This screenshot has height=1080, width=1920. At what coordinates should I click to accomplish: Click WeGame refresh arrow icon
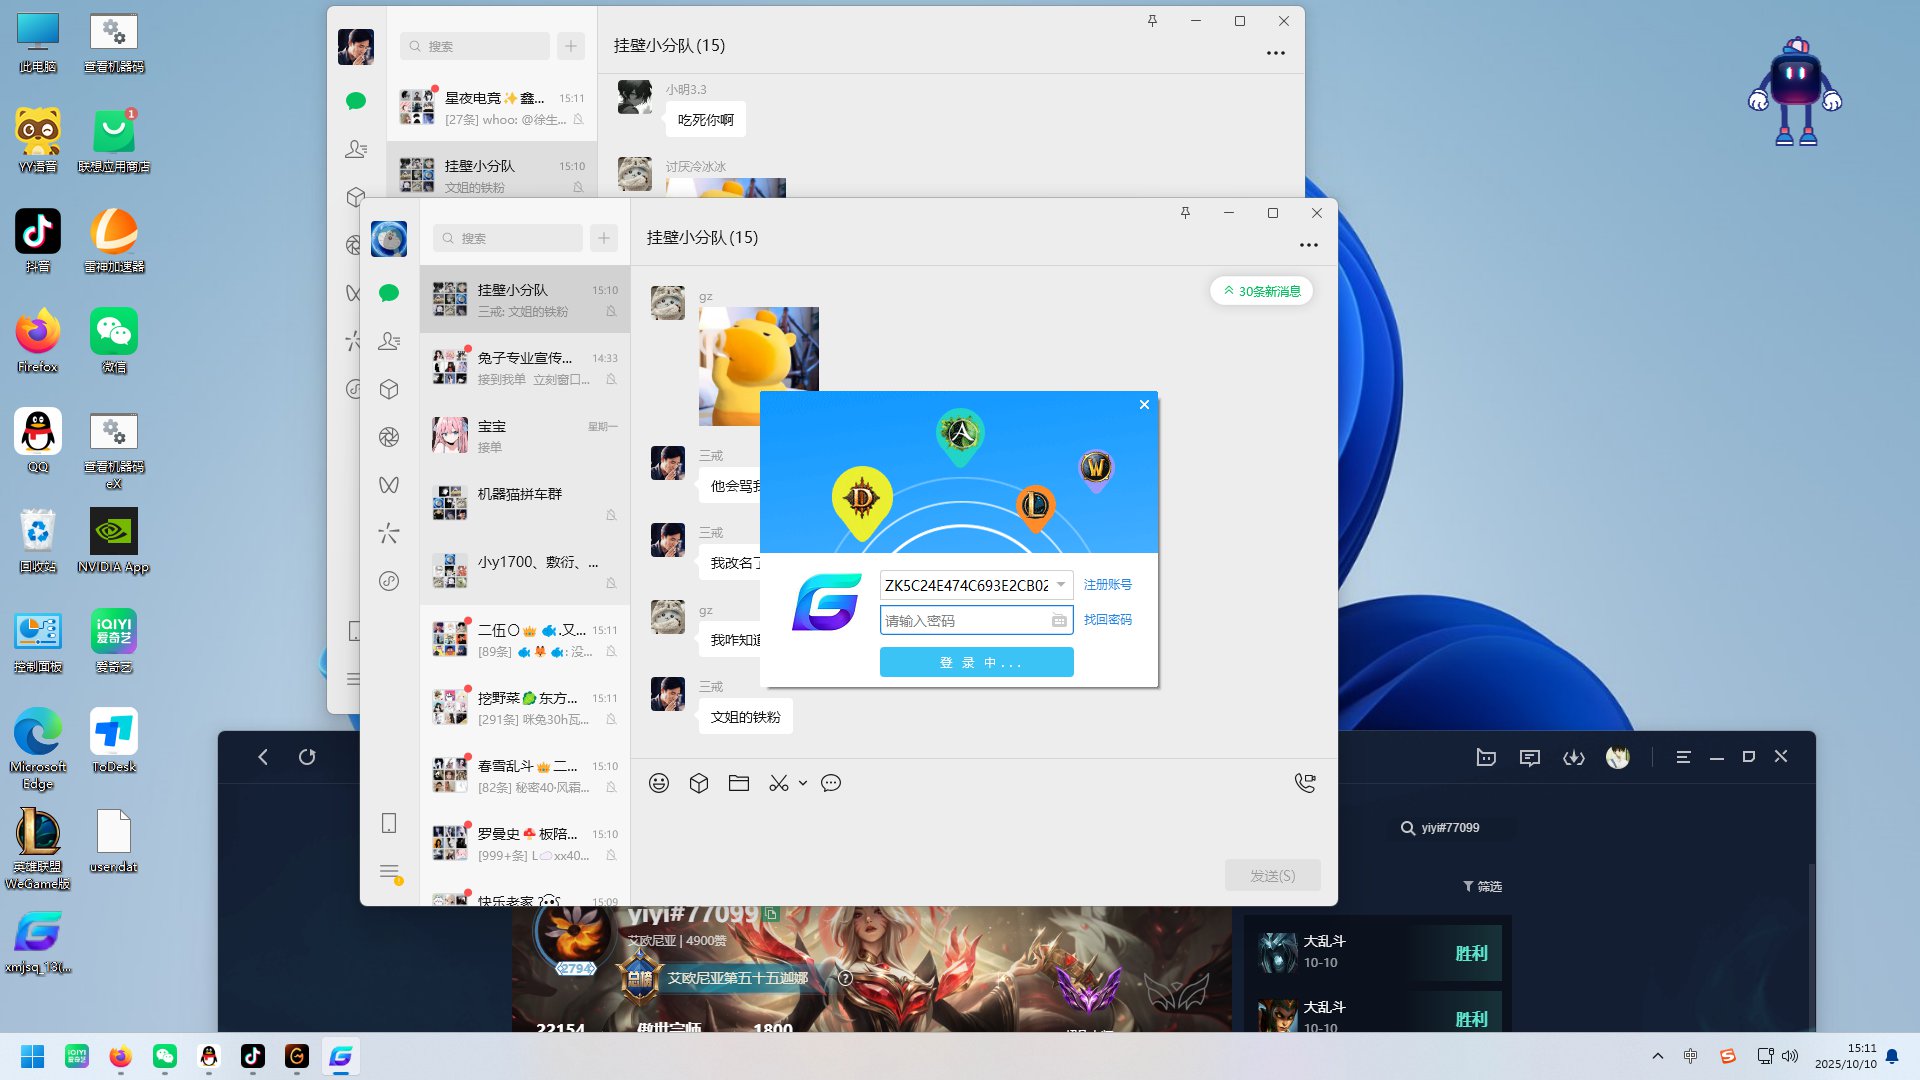pyautogui.click(x=307, y=757)
